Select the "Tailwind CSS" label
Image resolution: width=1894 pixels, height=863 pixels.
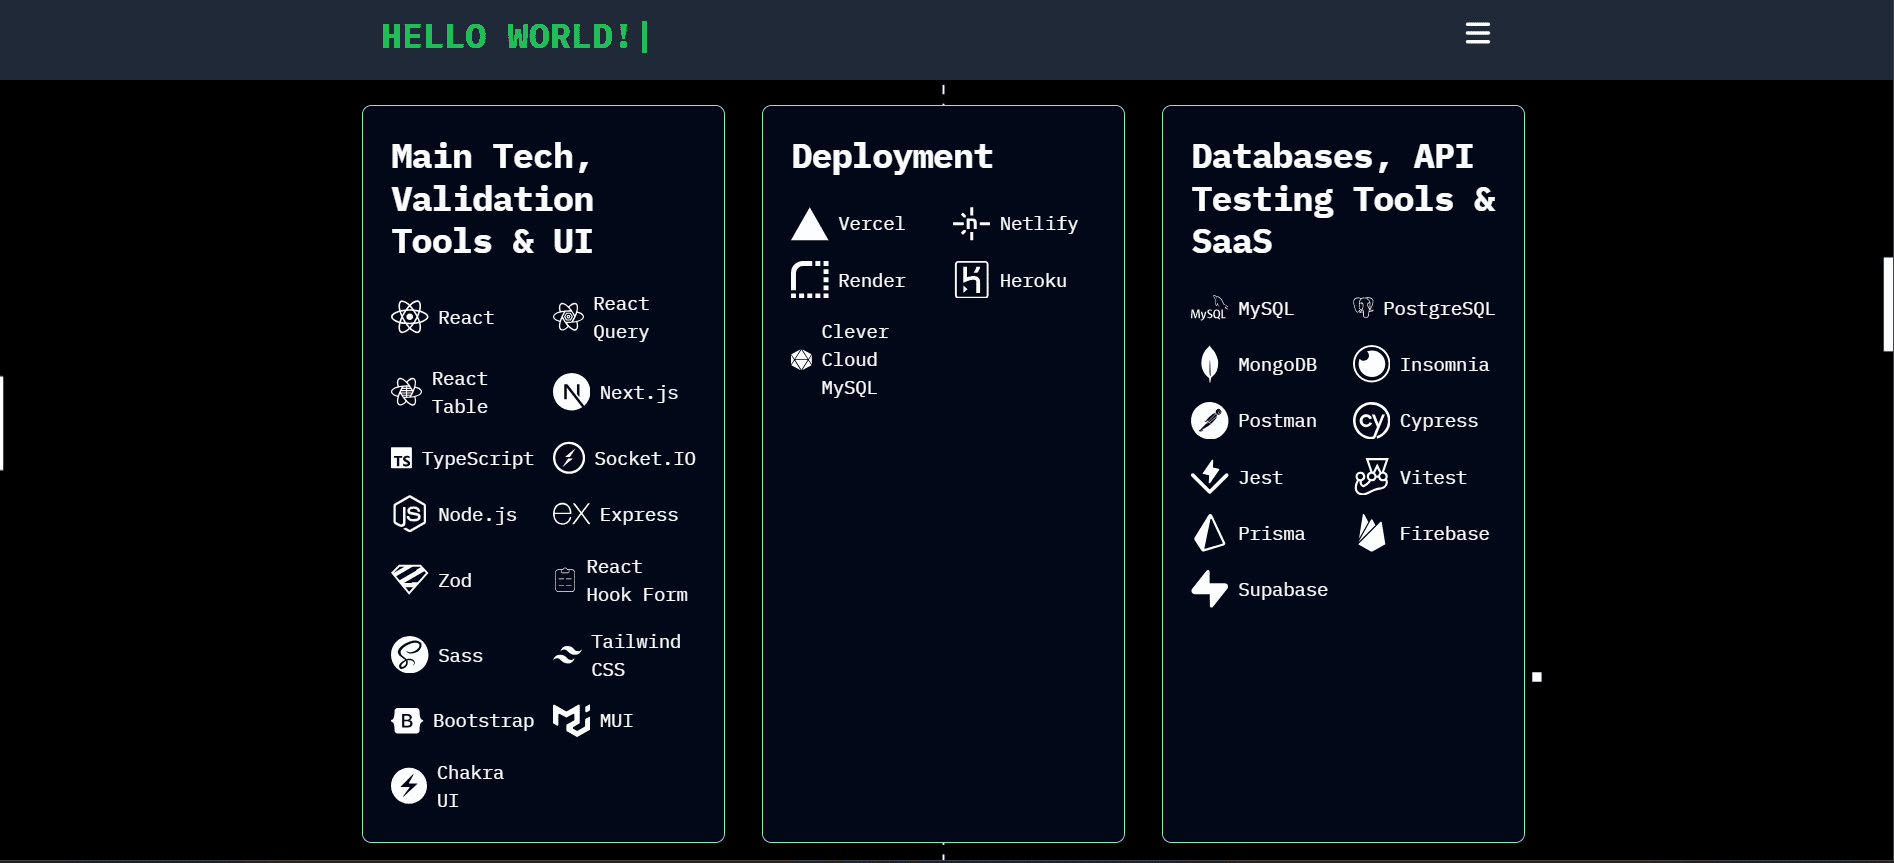636,655
